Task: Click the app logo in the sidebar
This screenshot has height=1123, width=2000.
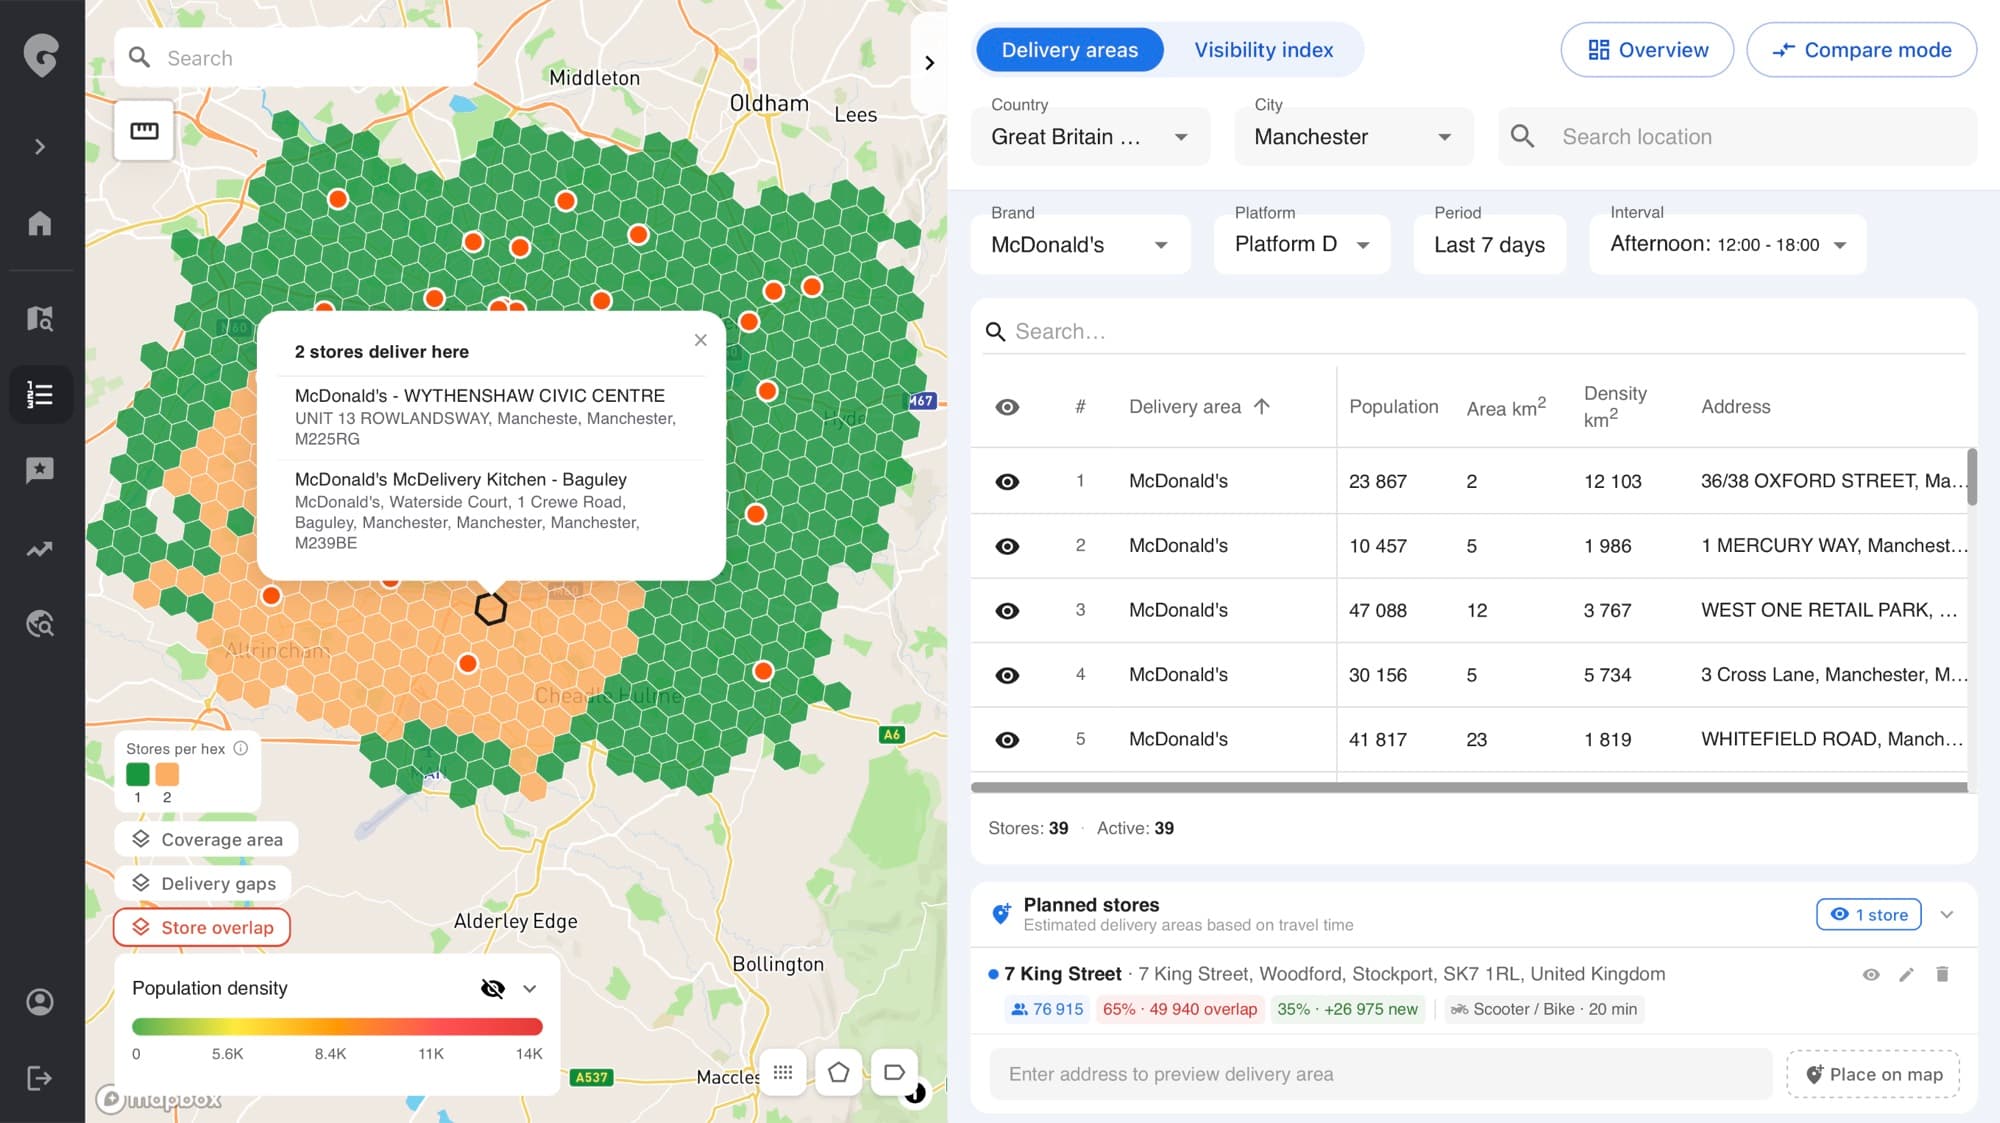Action: tap(41, 56)
